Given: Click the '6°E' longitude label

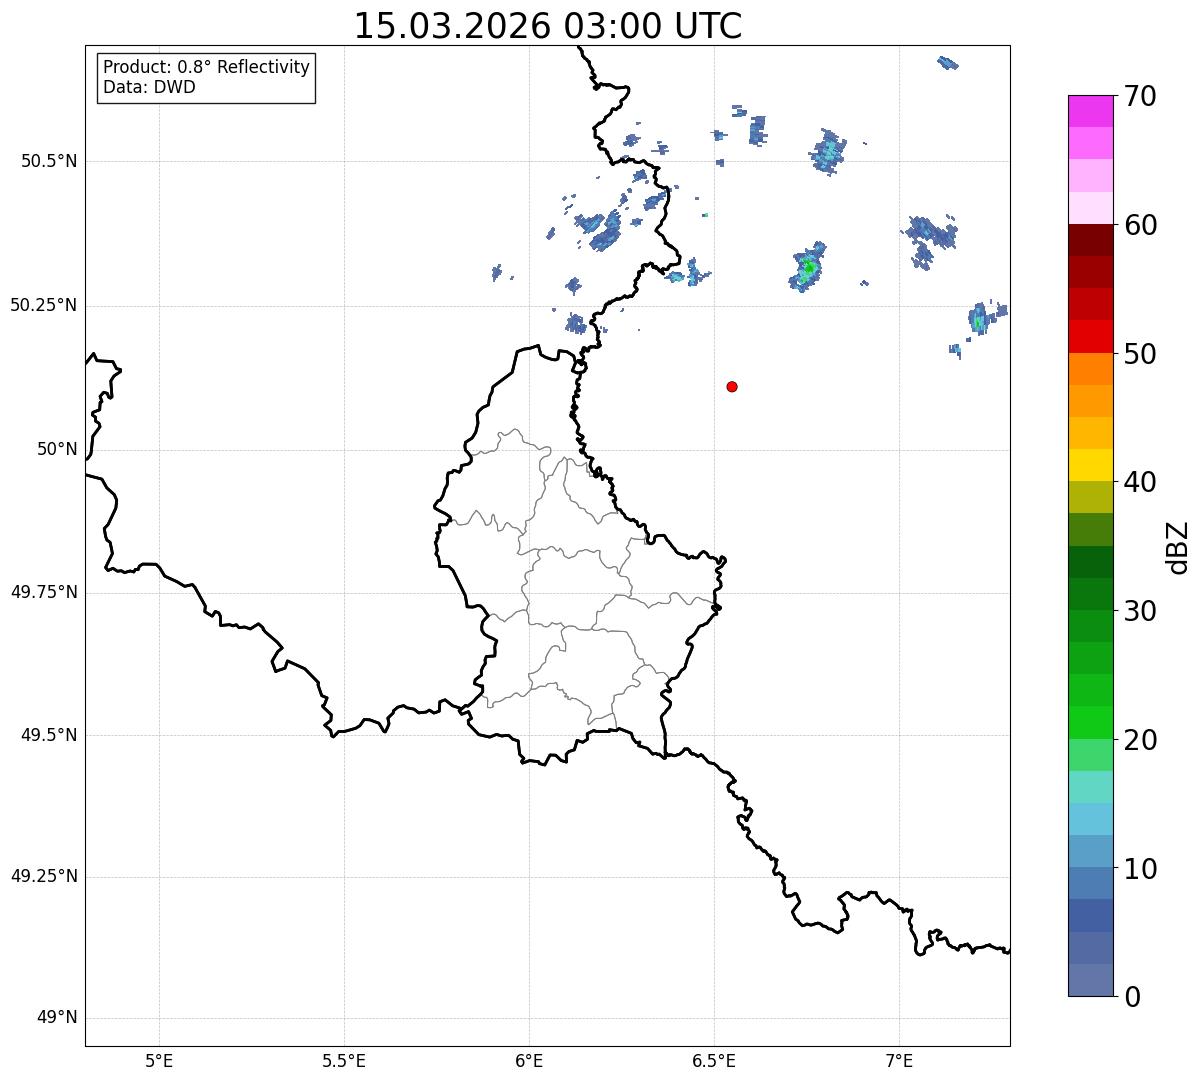Looking at the screenshot, I should click(x=529, y=1061).
